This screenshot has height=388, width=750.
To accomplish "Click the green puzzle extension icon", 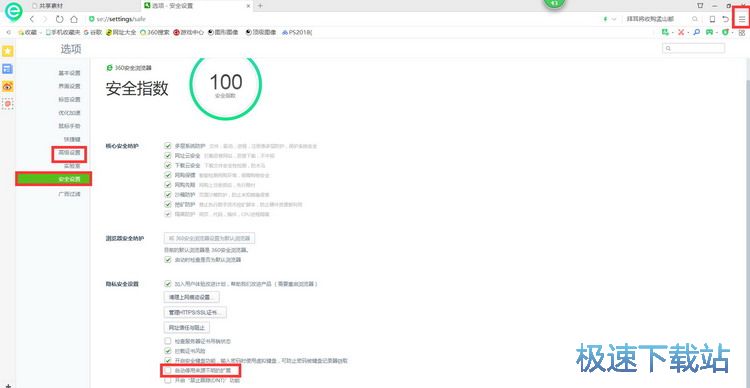I will (664, 33).
